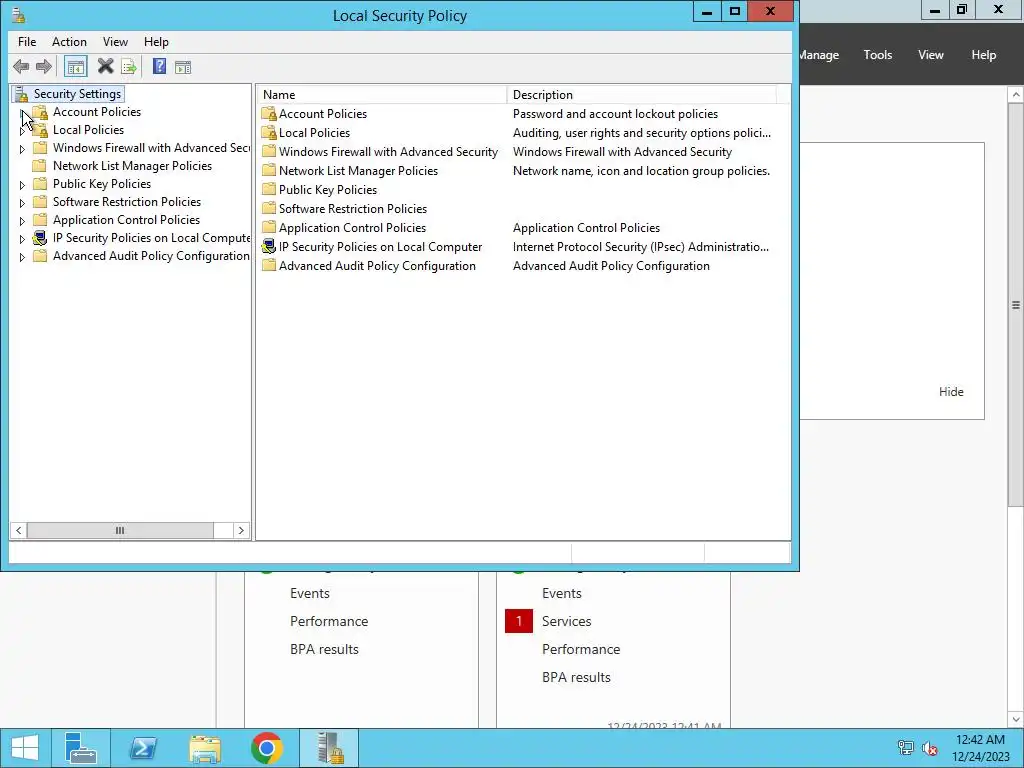Click IP Security Policies icon in list
This screenshot has width=1024, height=768.
[268, 247]
